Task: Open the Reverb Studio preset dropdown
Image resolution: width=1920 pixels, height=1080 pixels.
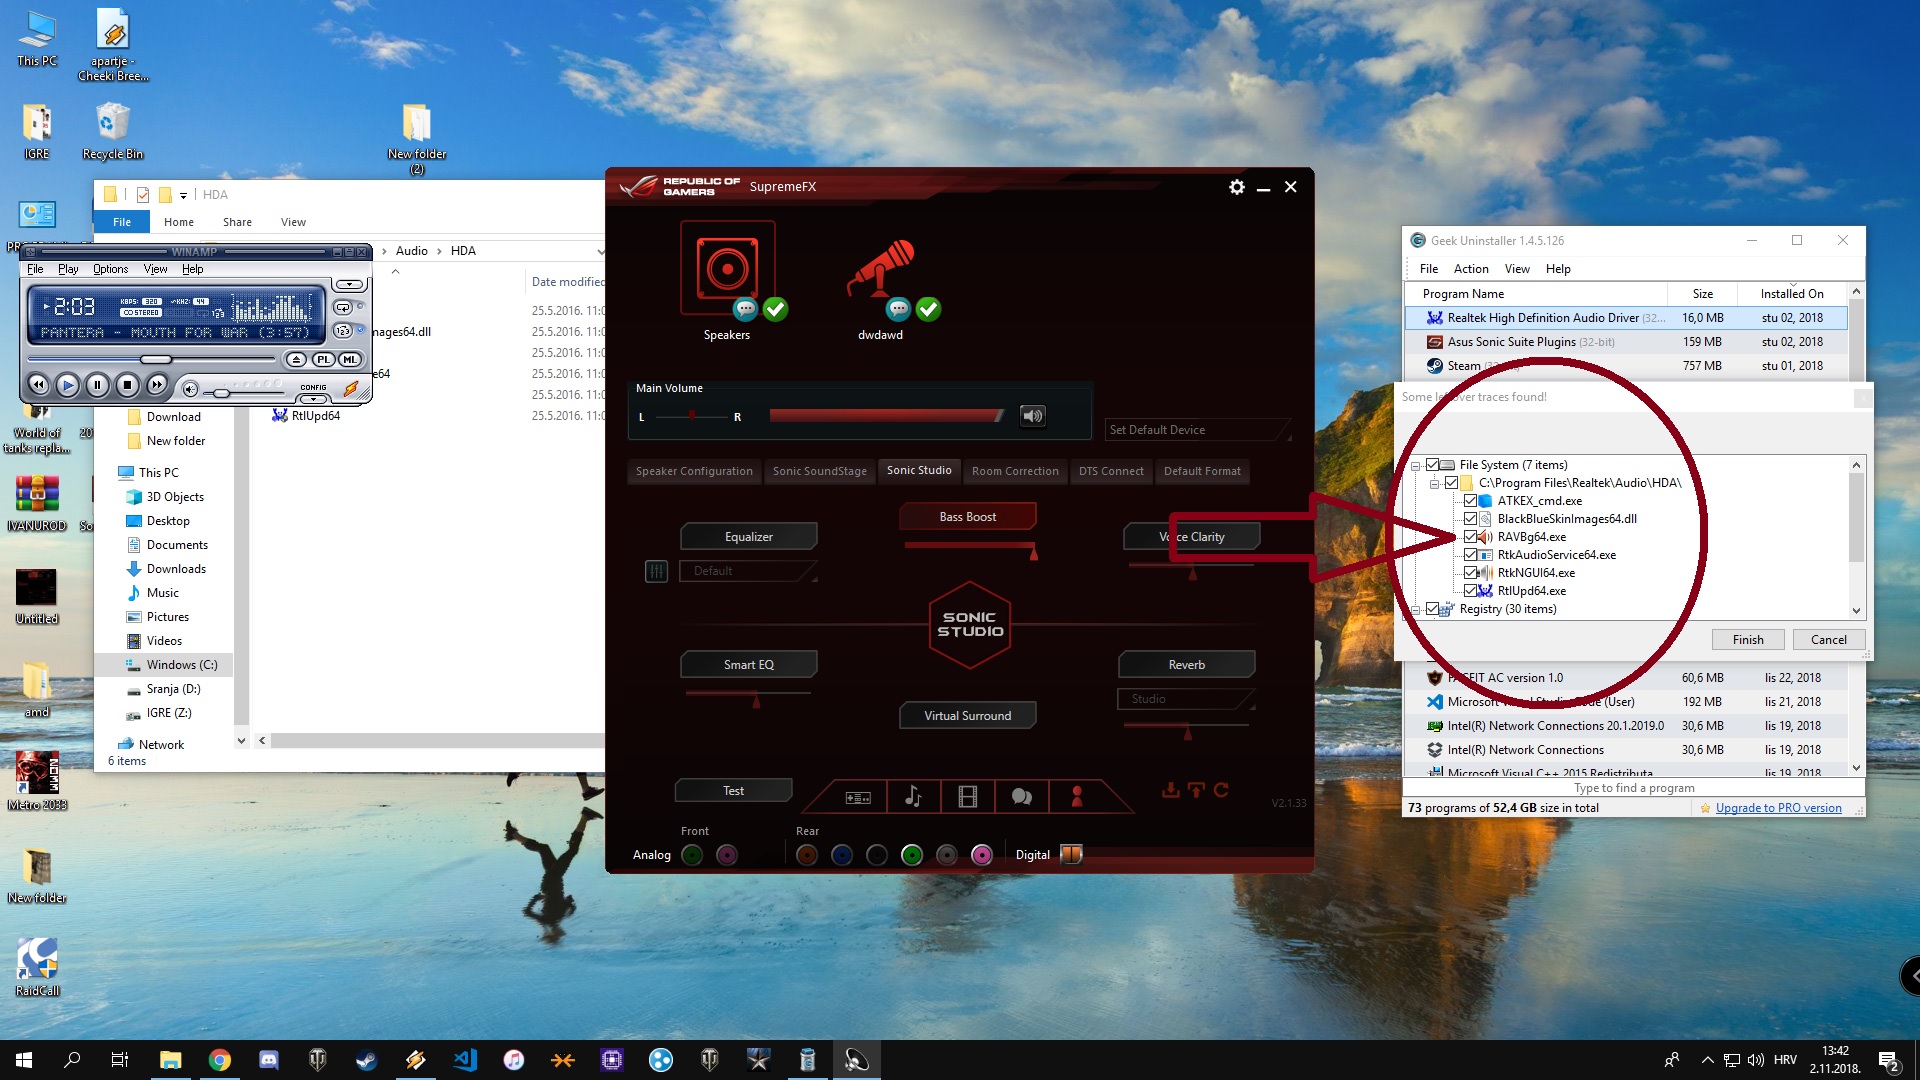Action: tap(1186, 699)
